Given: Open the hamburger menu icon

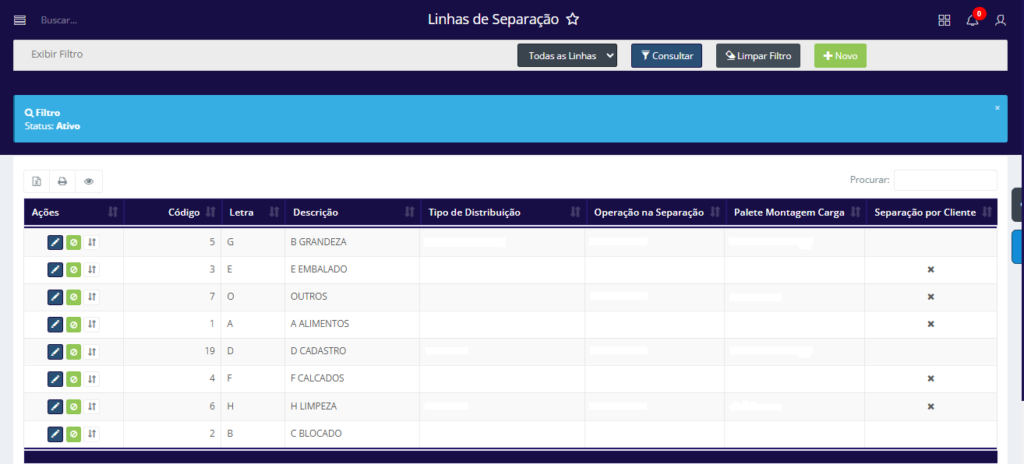Looking at the screenshot, I should point(20,20).
